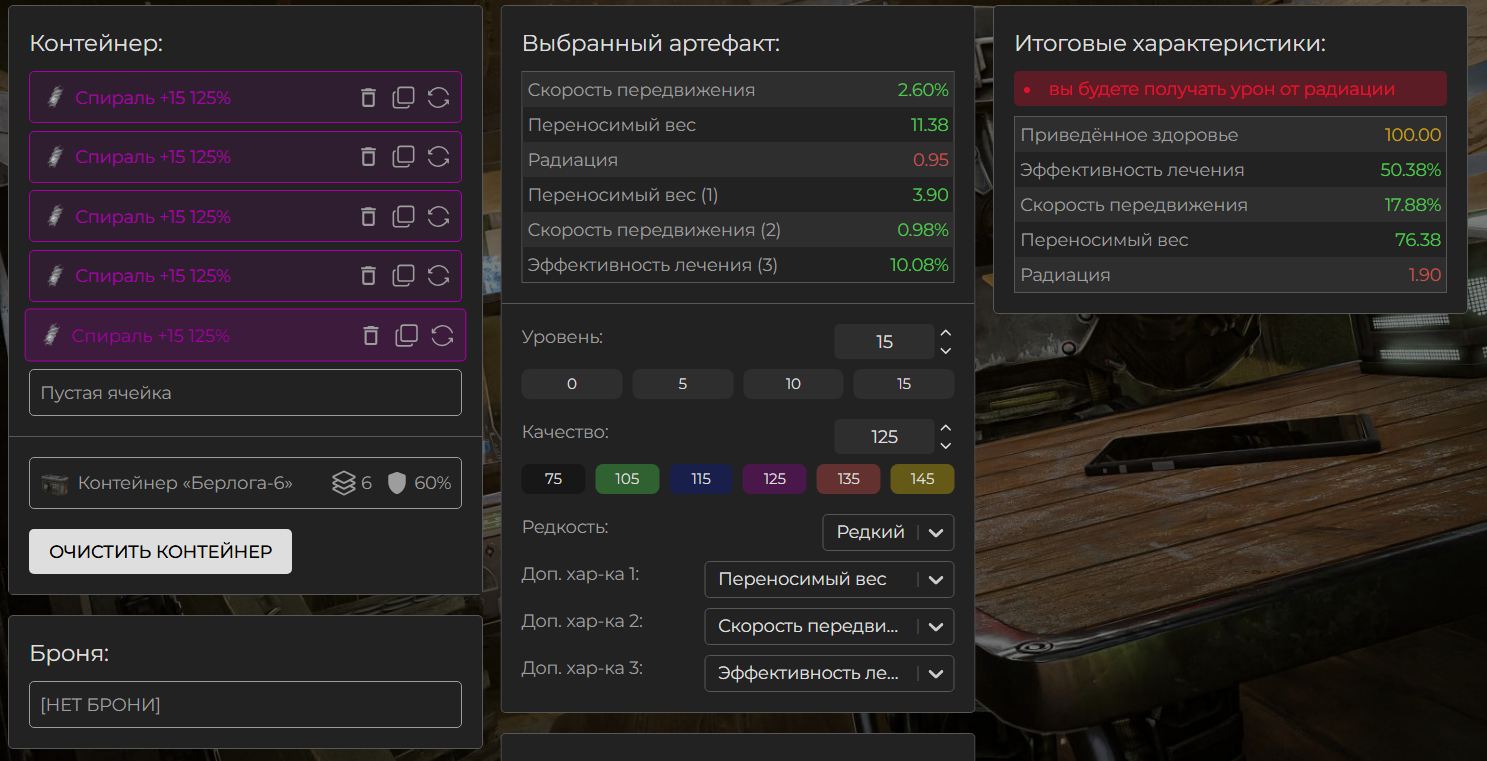The height and width of the screenshot is (761, 1487).
Task: Choose the purple 125 quality swatch
Action: (775, 479)
